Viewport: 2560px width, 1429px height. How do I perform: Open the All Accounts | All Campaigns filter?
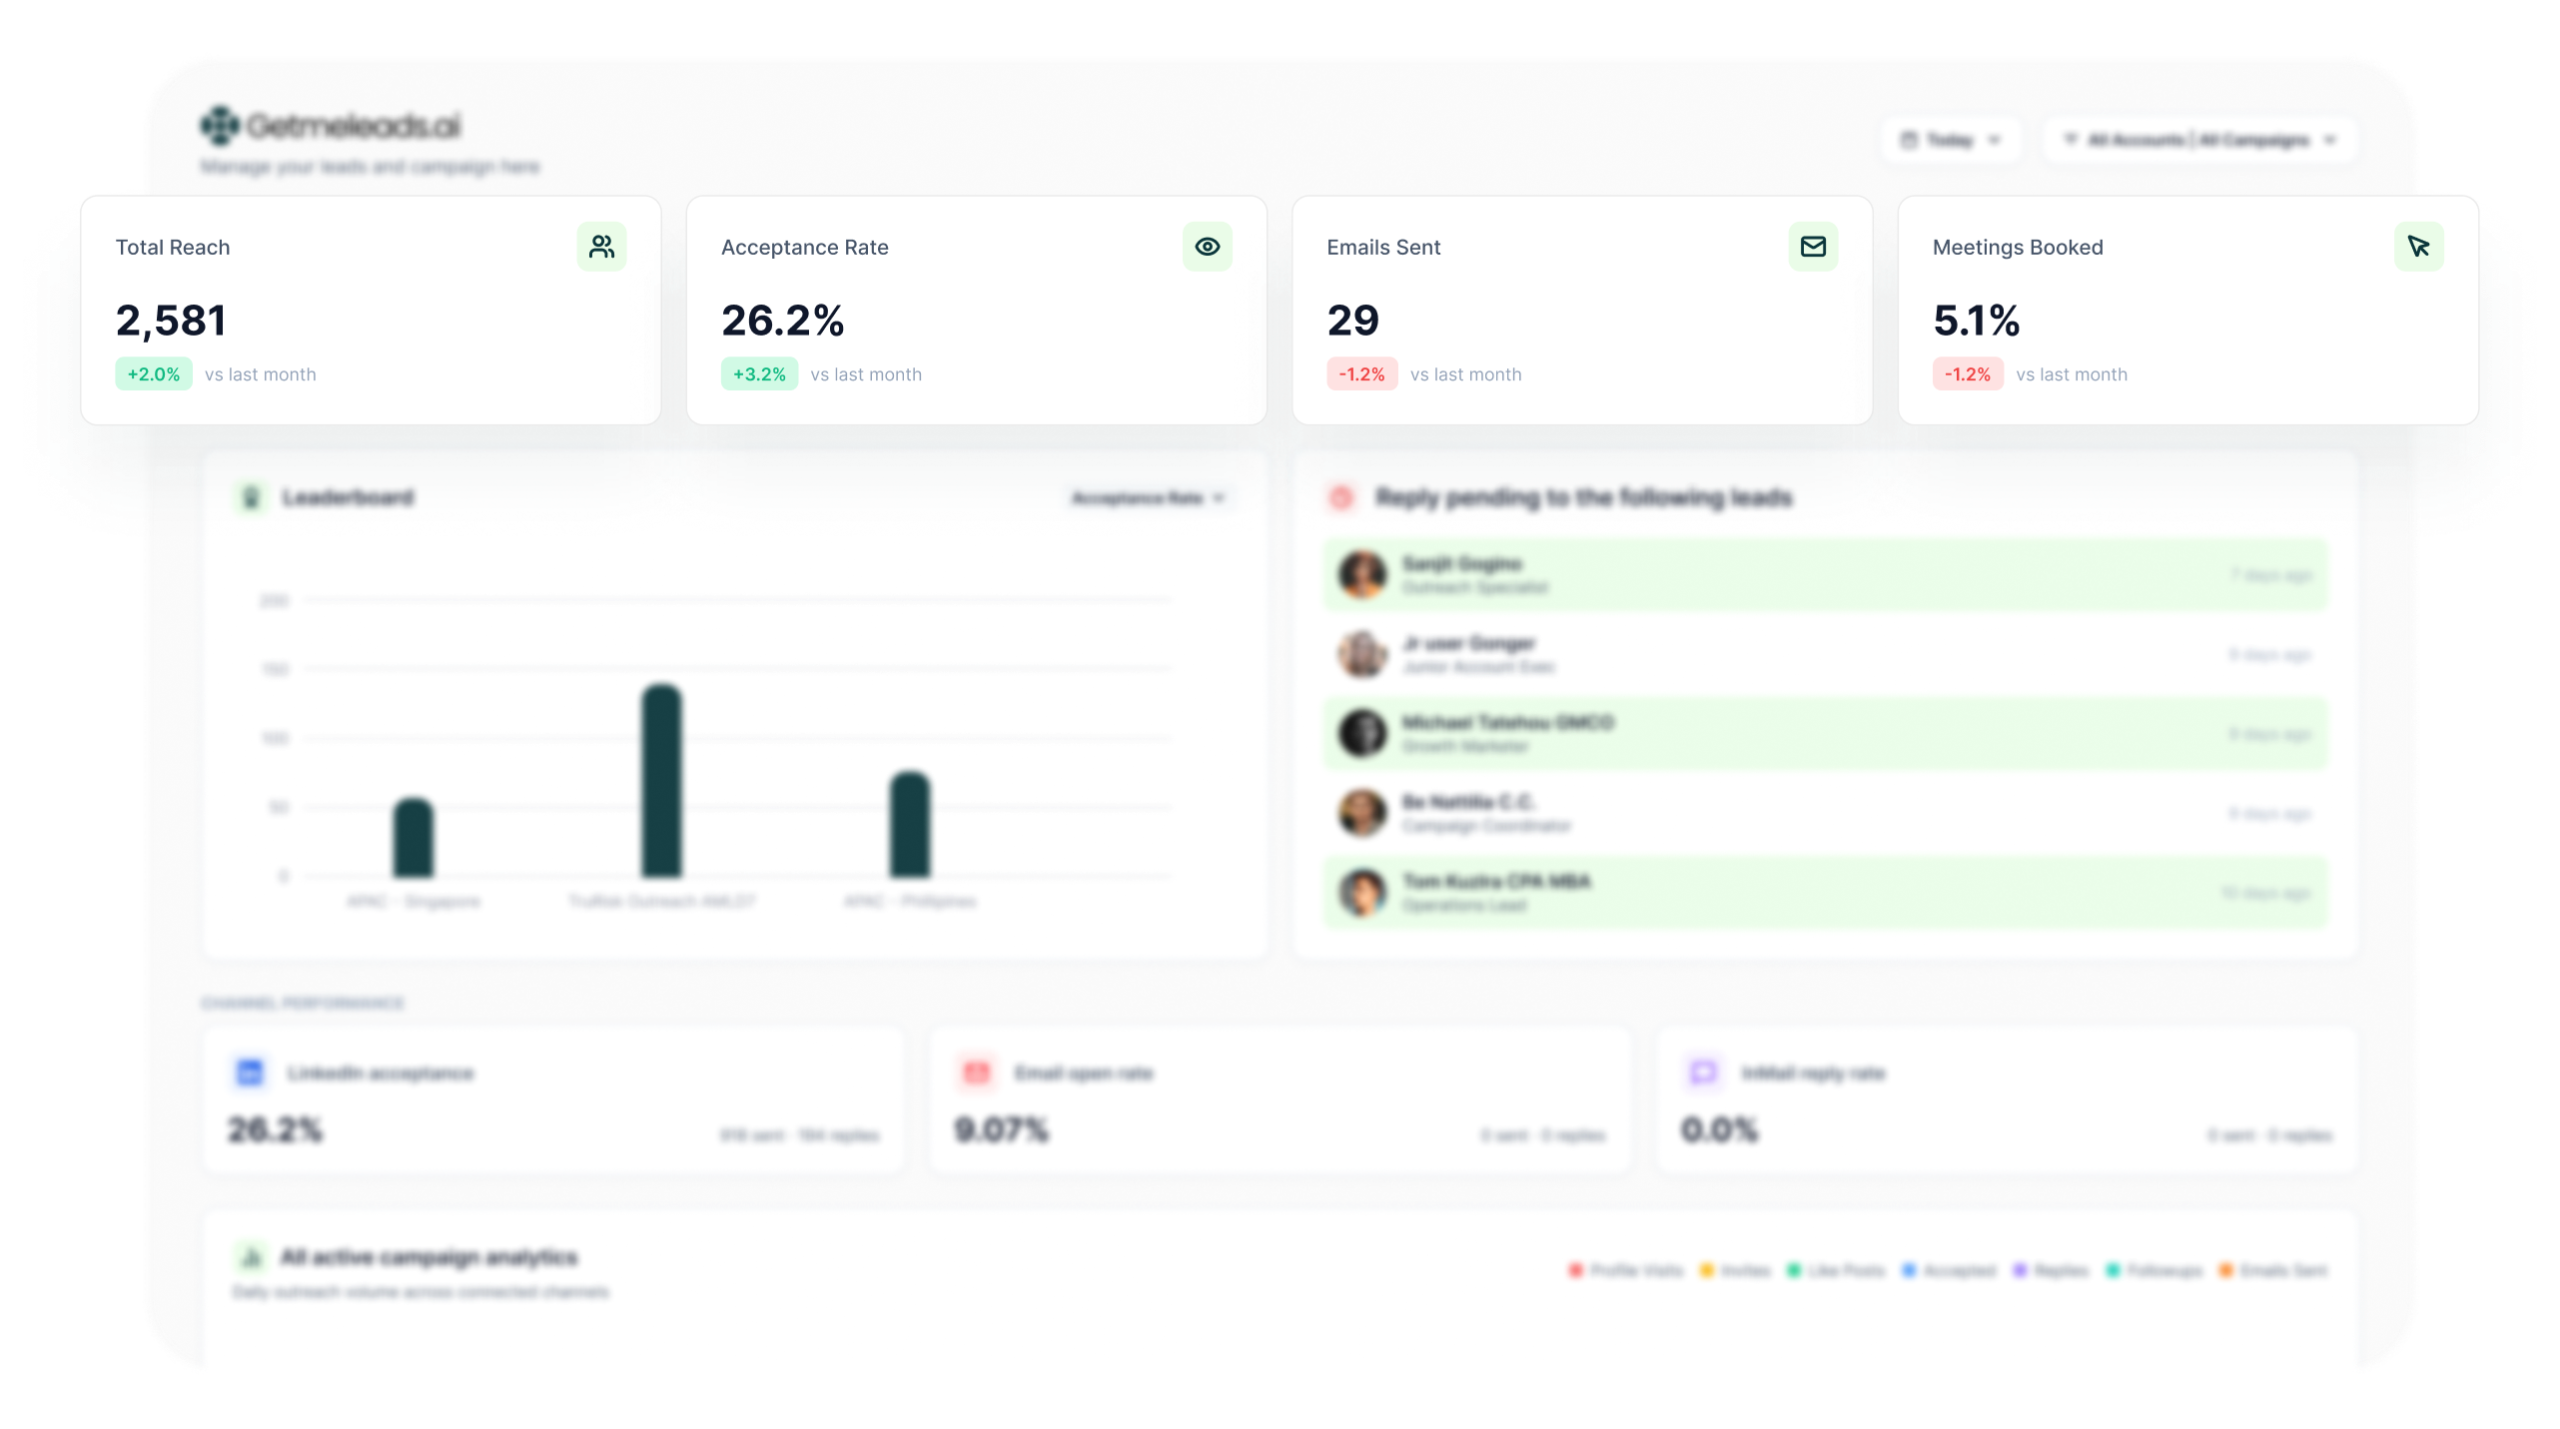pos(2200,139)
